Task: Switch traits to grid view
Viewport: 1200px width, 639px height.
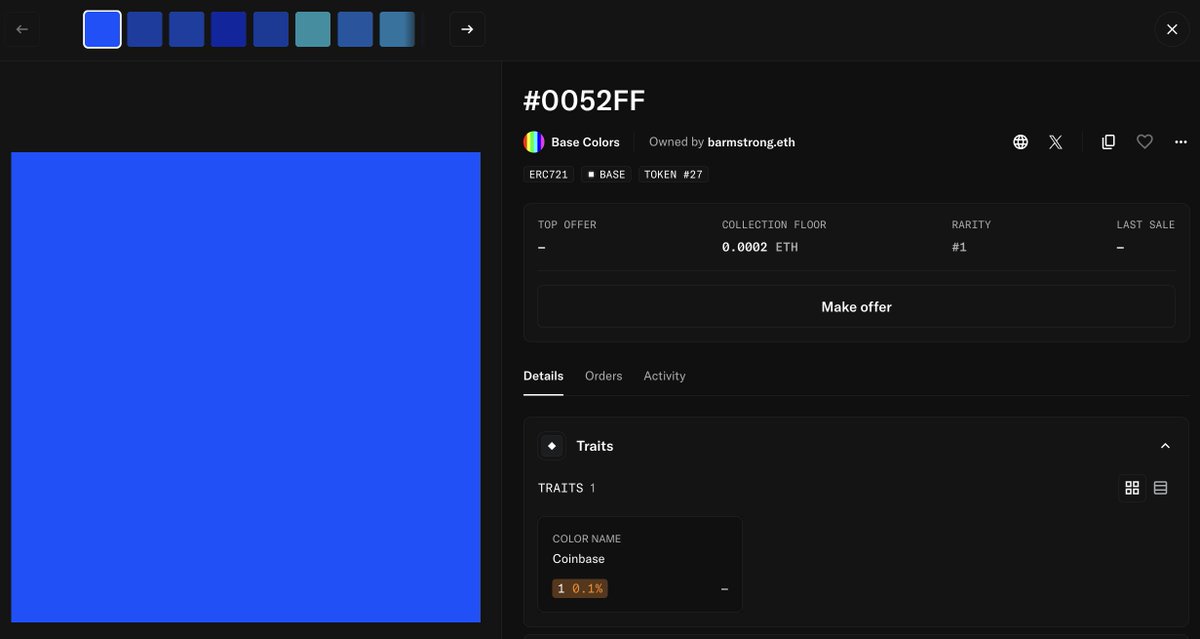Action: coord(1132,487)
